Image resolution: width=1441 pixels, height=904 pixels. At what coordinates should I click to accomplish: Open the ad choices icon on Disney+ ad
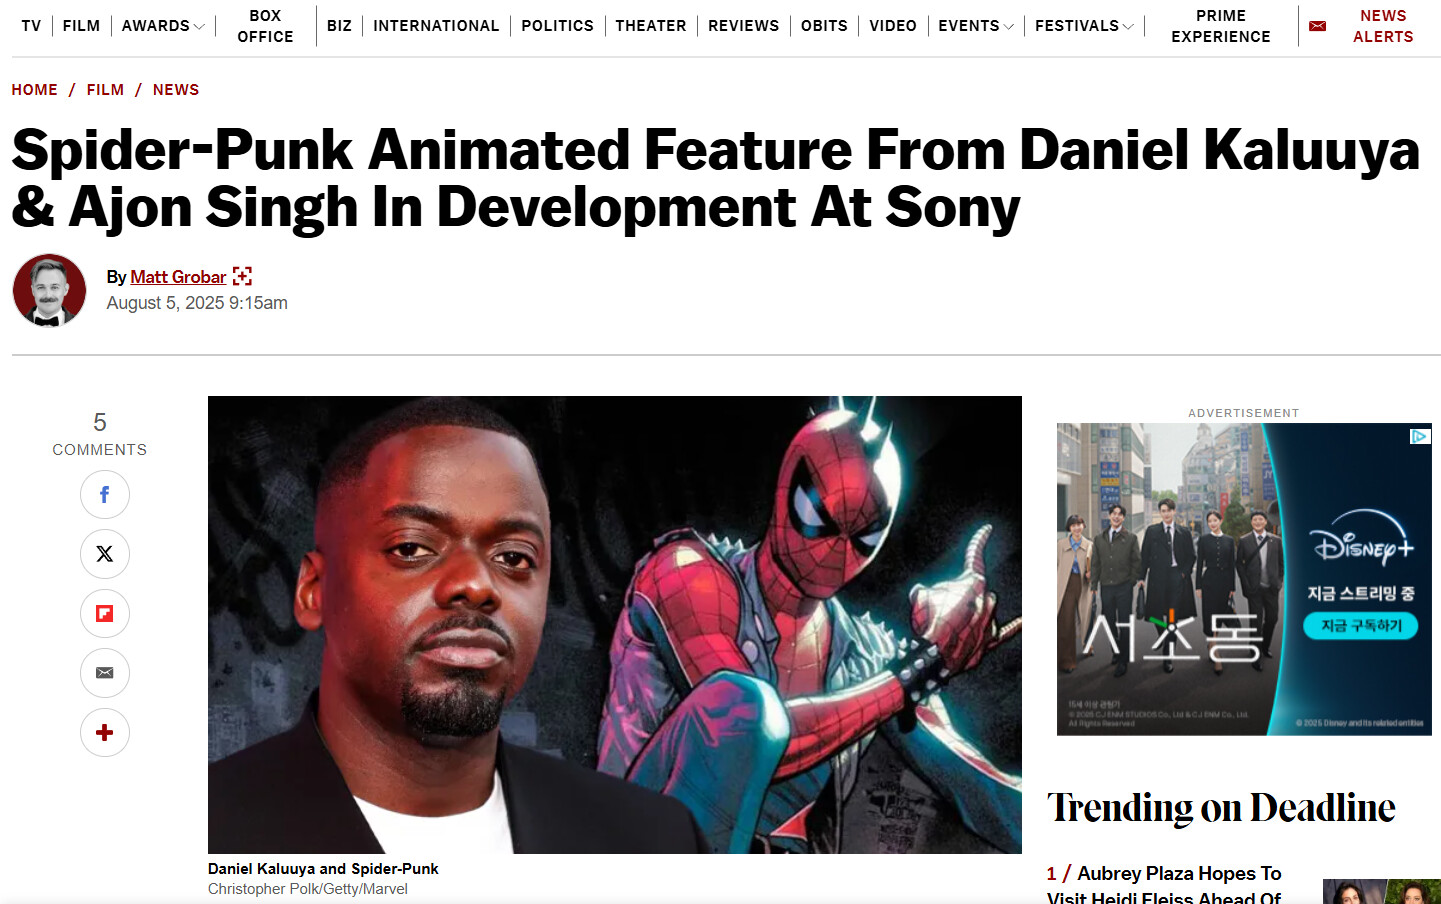[1420, 436]
